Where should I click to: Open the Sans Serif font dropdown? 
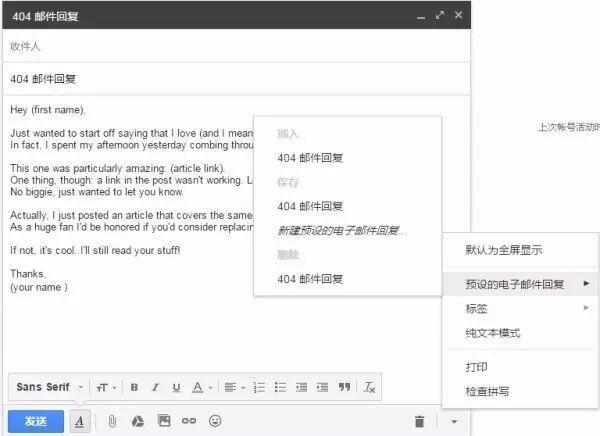tap(48, 387)
